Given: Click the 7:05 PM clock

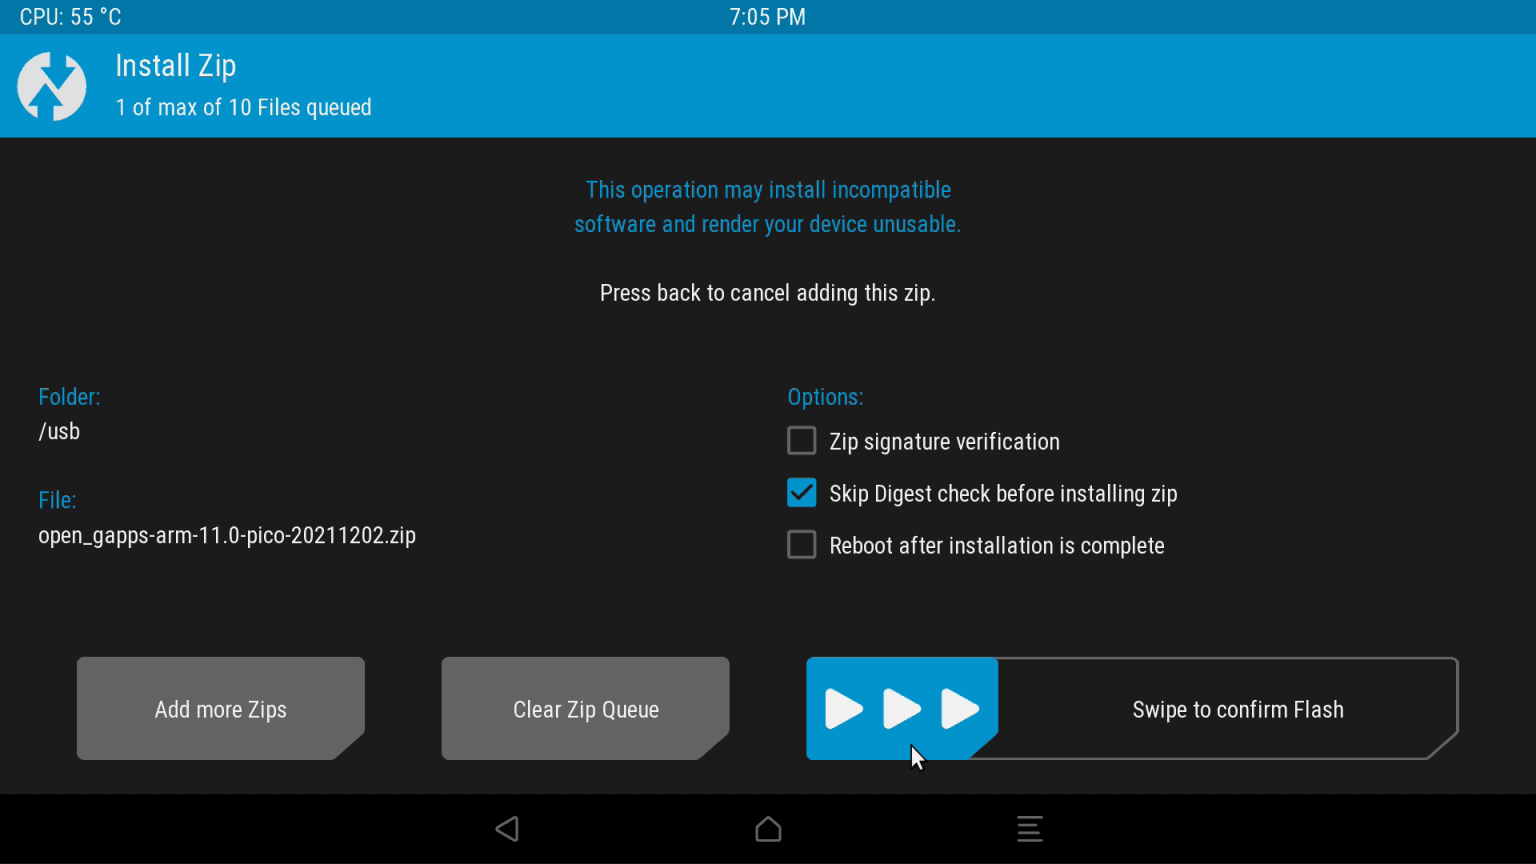Looking at the screenshot, I should coord(767,17).
